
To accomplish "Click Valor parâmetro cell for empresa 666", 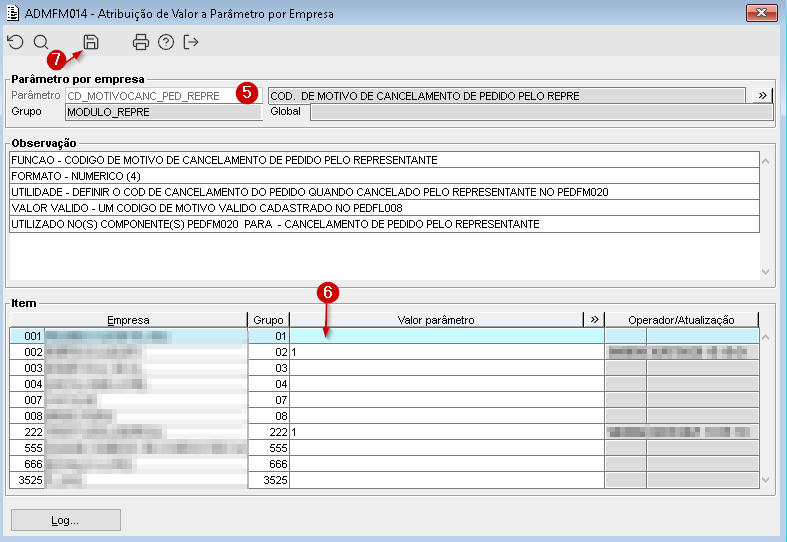I will (x=447, y=464).
